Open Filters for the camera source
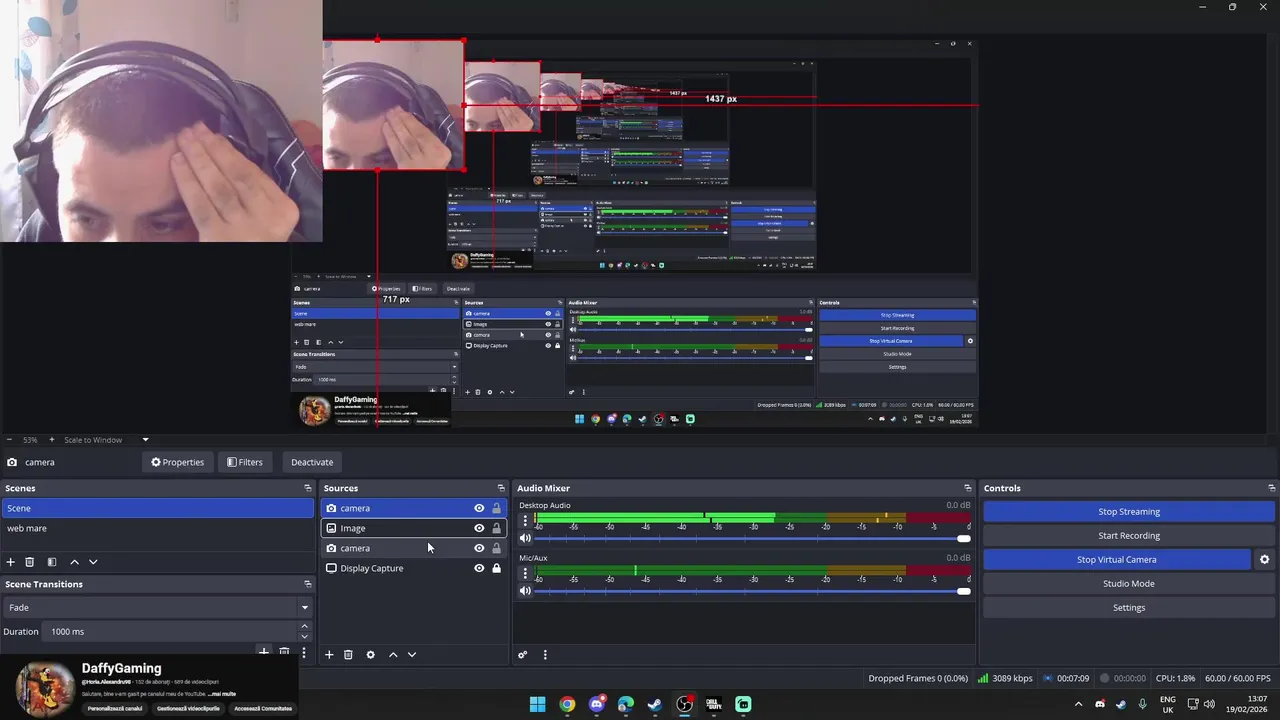The height and width of the screenshot is (720, 1280). [244, 462]
